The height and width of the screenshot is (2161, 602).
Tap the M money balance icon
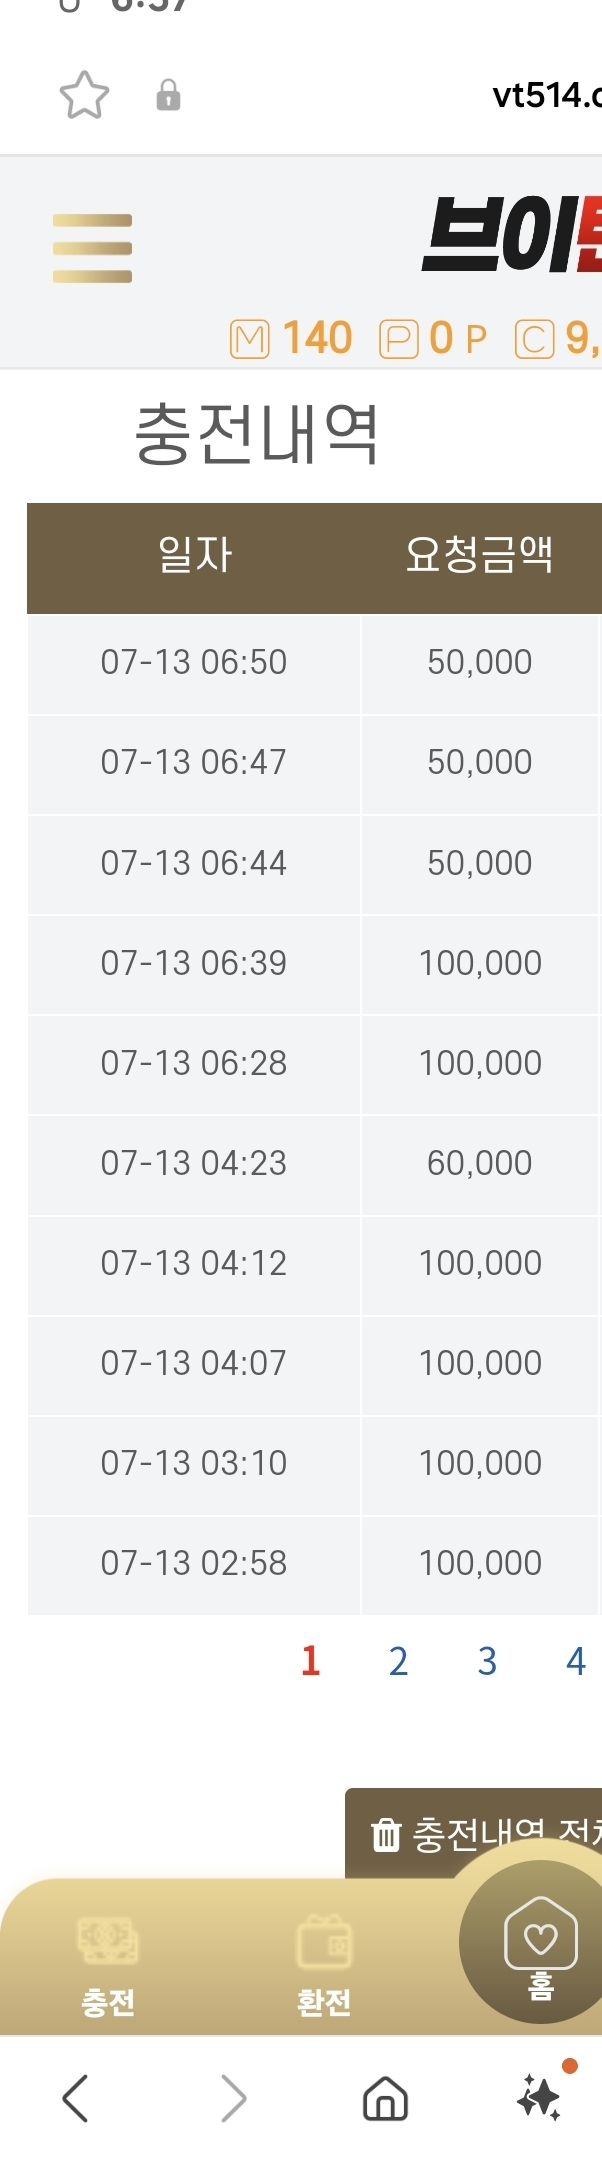(250, 339)
